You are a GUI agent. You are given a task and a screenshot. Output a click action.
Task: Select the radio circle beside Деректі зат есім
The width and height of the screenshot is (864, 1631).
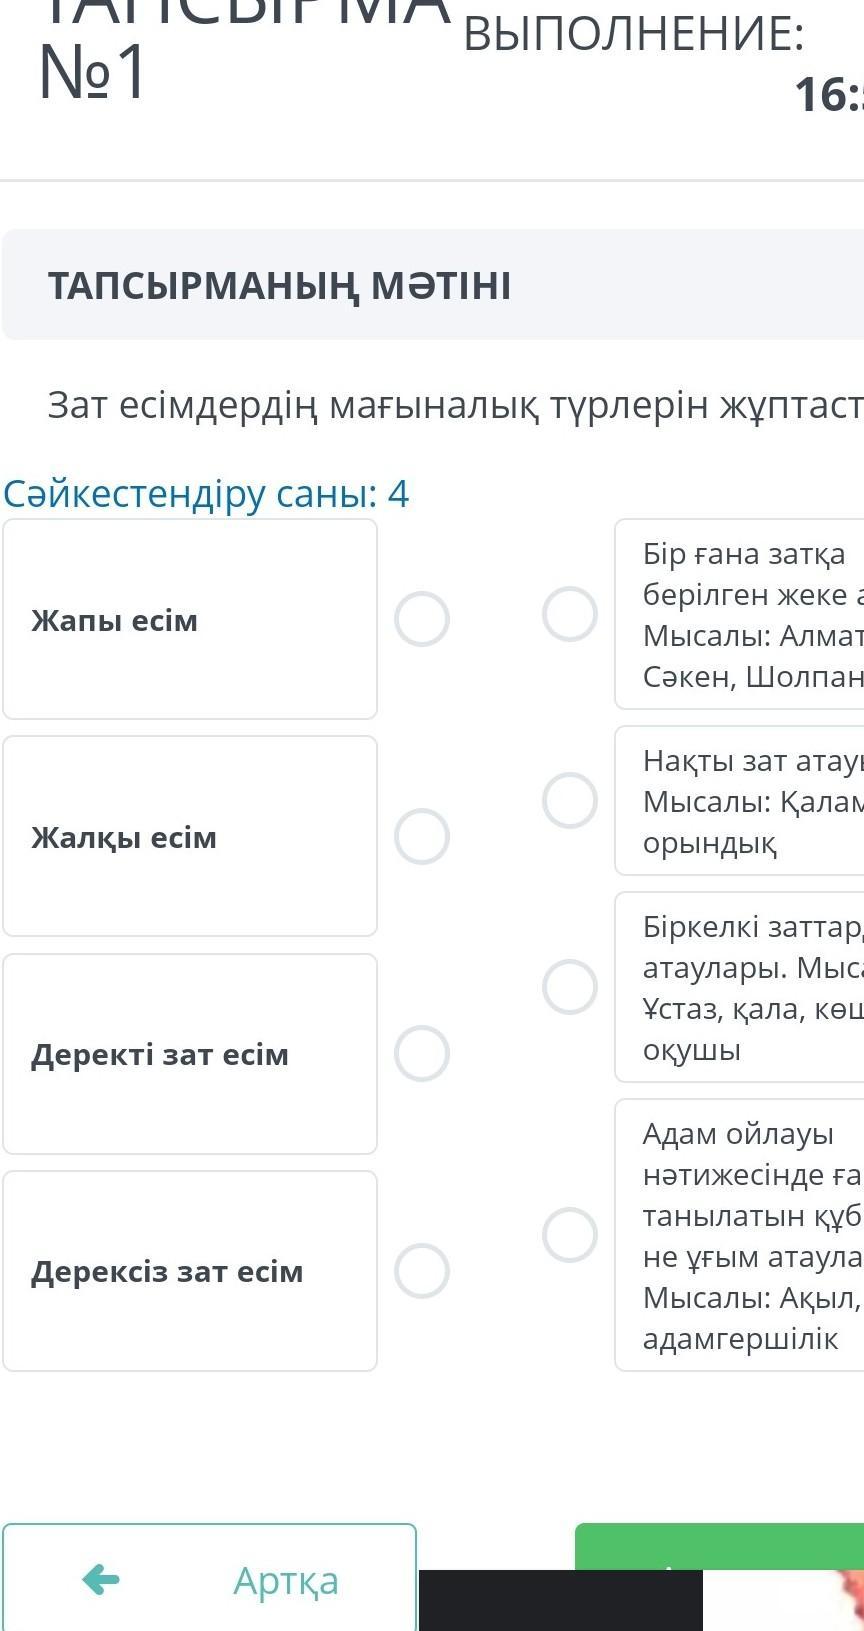tap(421, 1053)
